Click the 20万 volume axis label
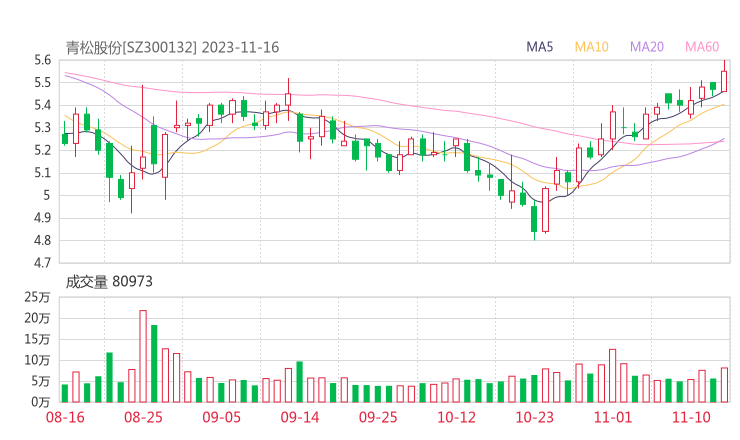Viewport: 740px width, 440px height. click(x=37, y=319)
